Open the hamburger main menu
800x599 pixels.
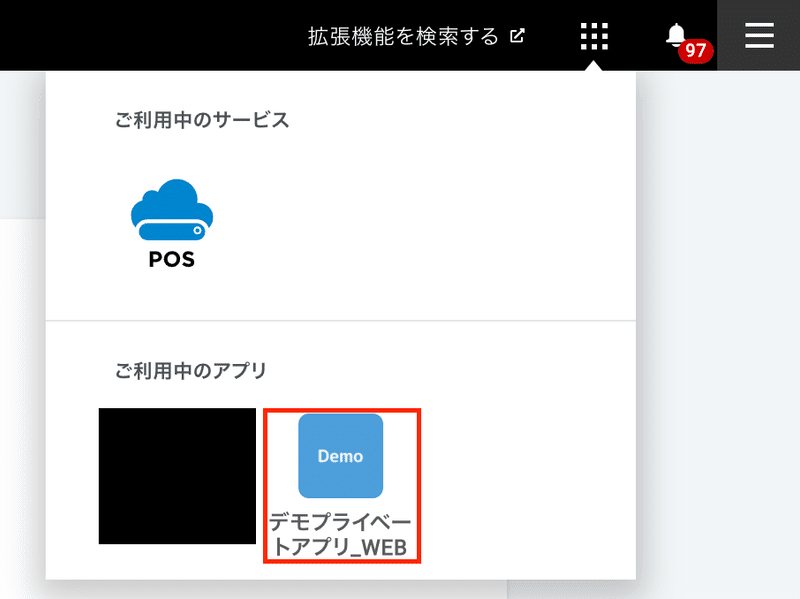click(x=759, y=36)
